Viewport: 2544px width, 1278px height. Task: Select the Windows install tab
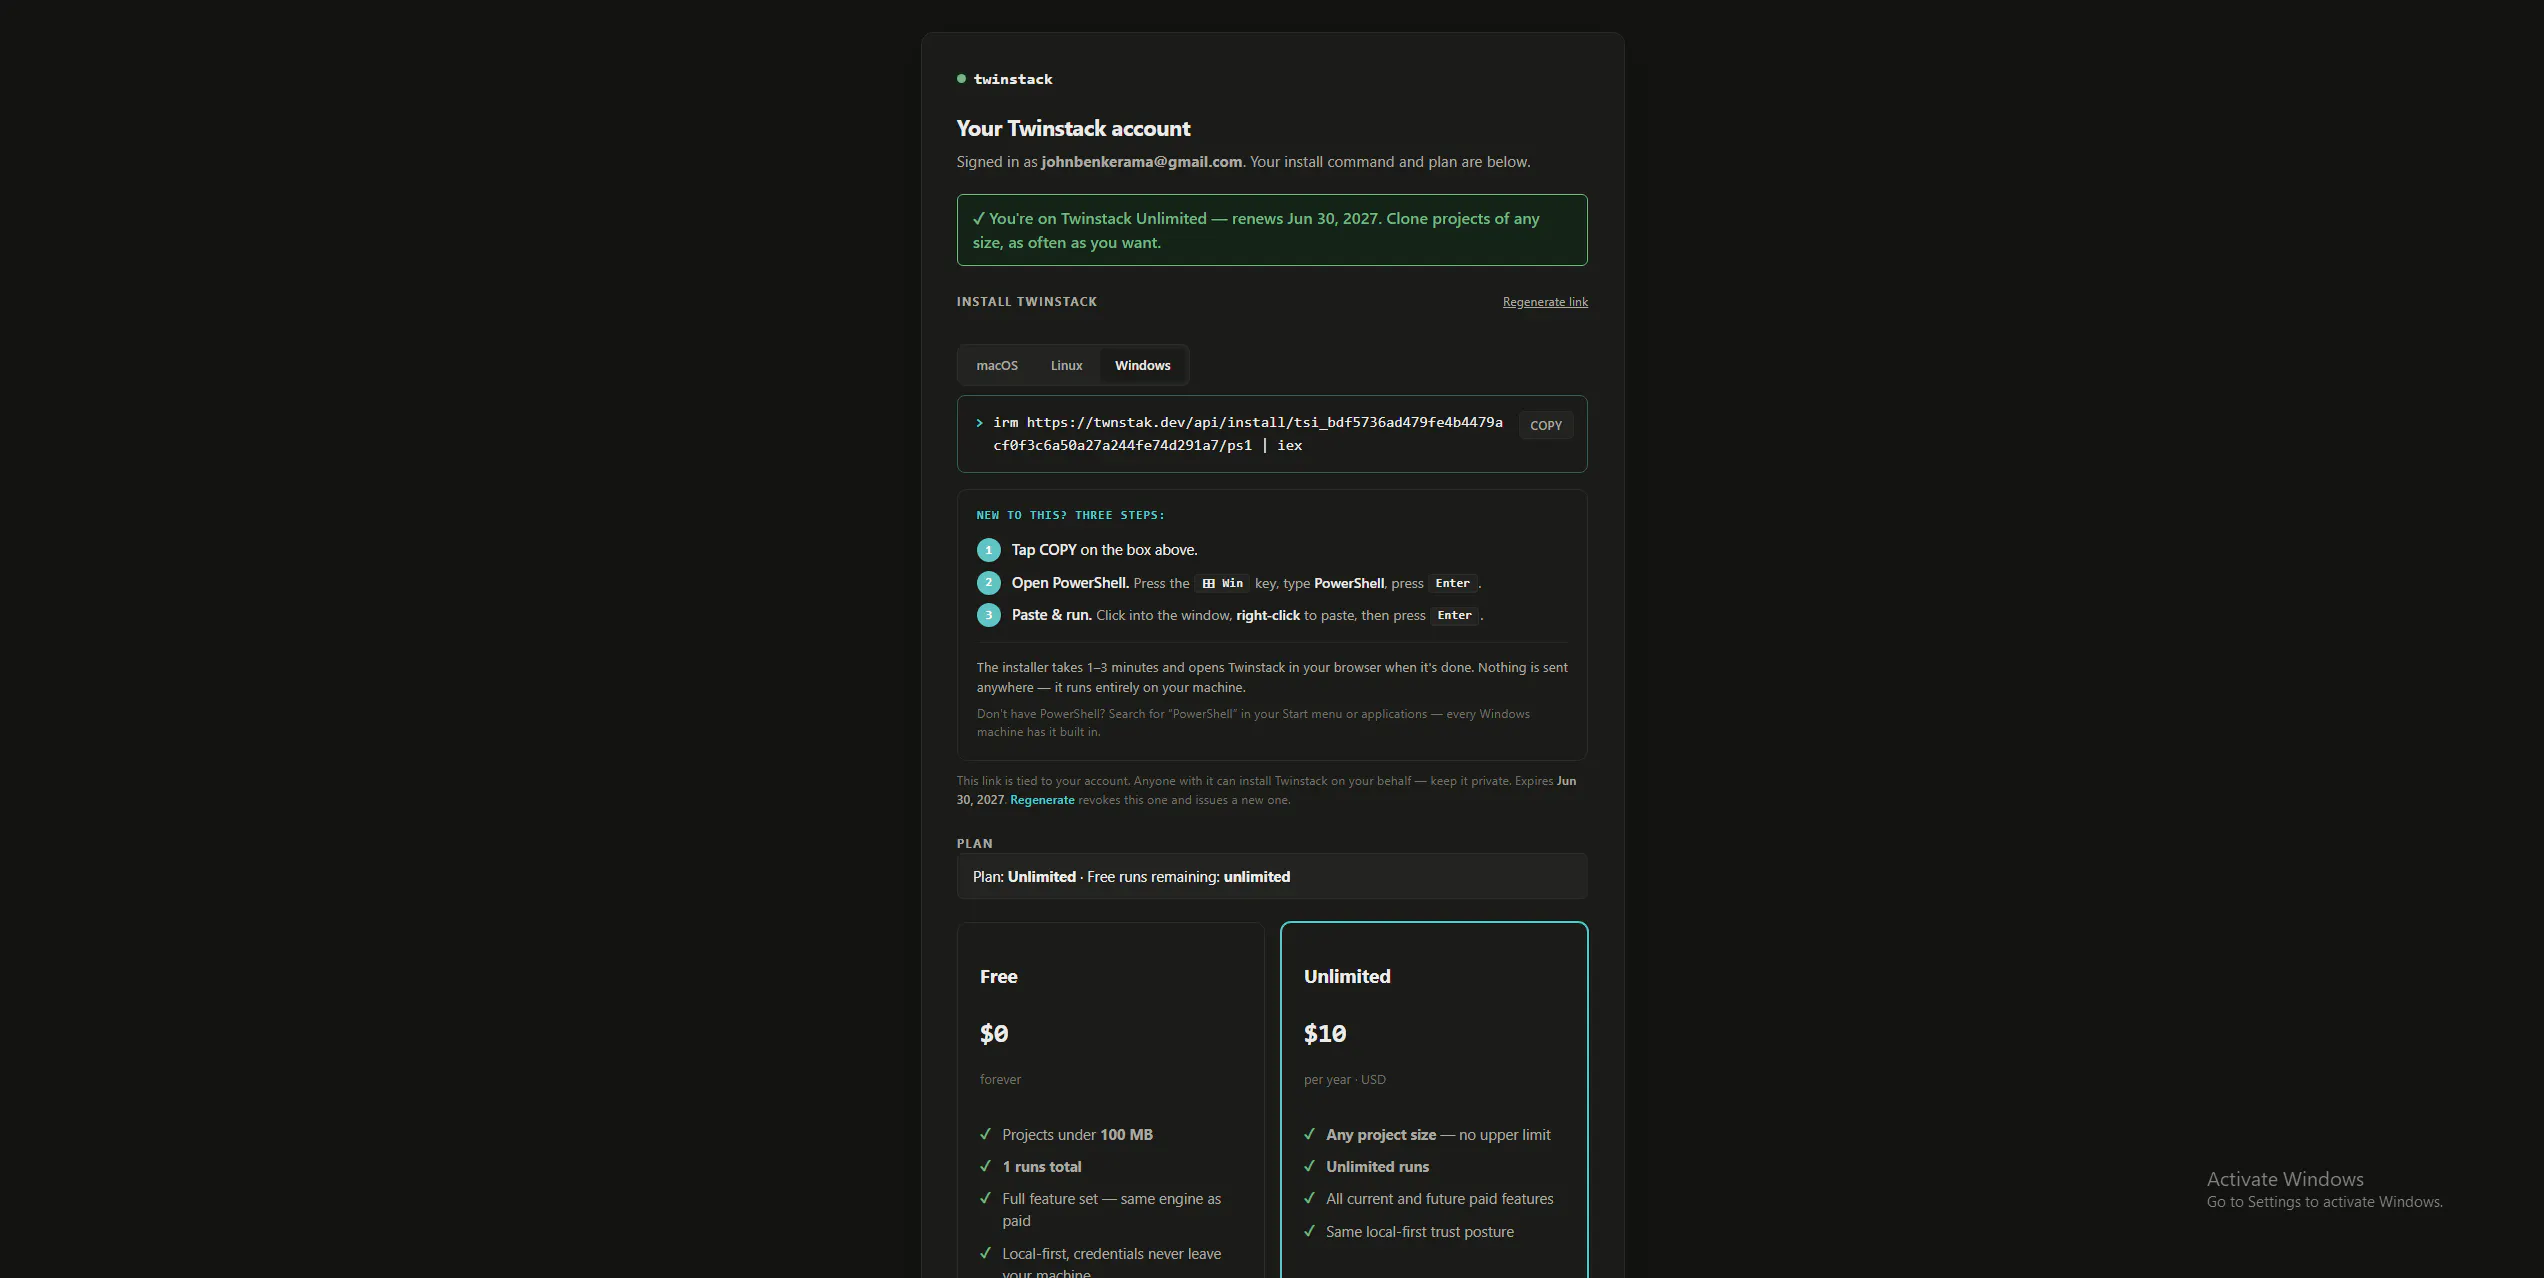point(1142,366)
